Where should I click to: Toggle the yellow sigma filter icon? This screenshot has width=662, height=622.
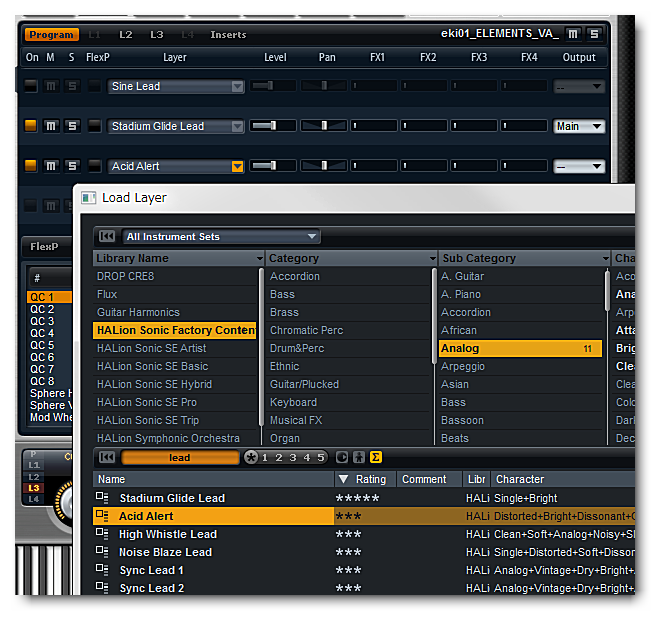click(x=375, y=457)
